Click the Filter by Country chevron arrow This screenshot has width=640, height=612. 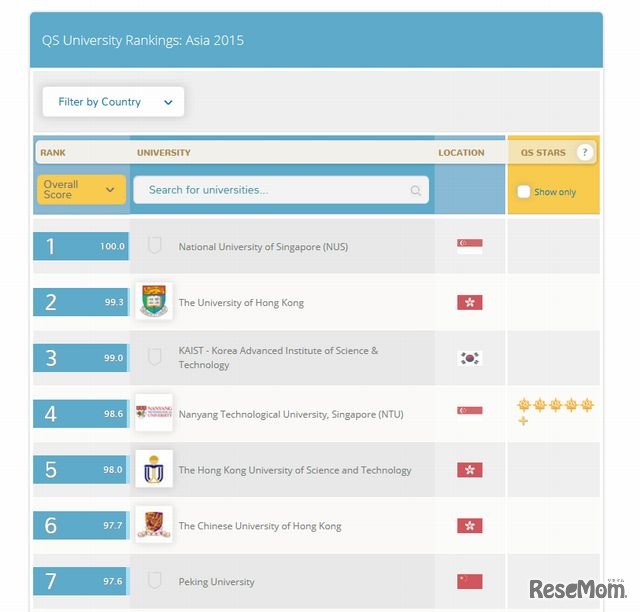[x=168, y=102]
